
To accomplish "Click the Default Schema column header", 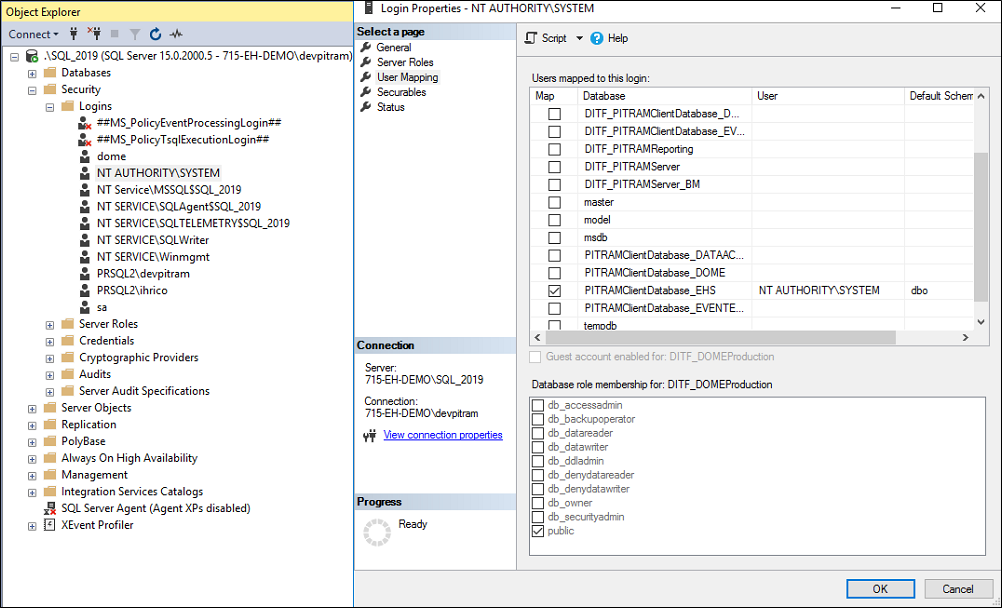I will coord(939,96).
